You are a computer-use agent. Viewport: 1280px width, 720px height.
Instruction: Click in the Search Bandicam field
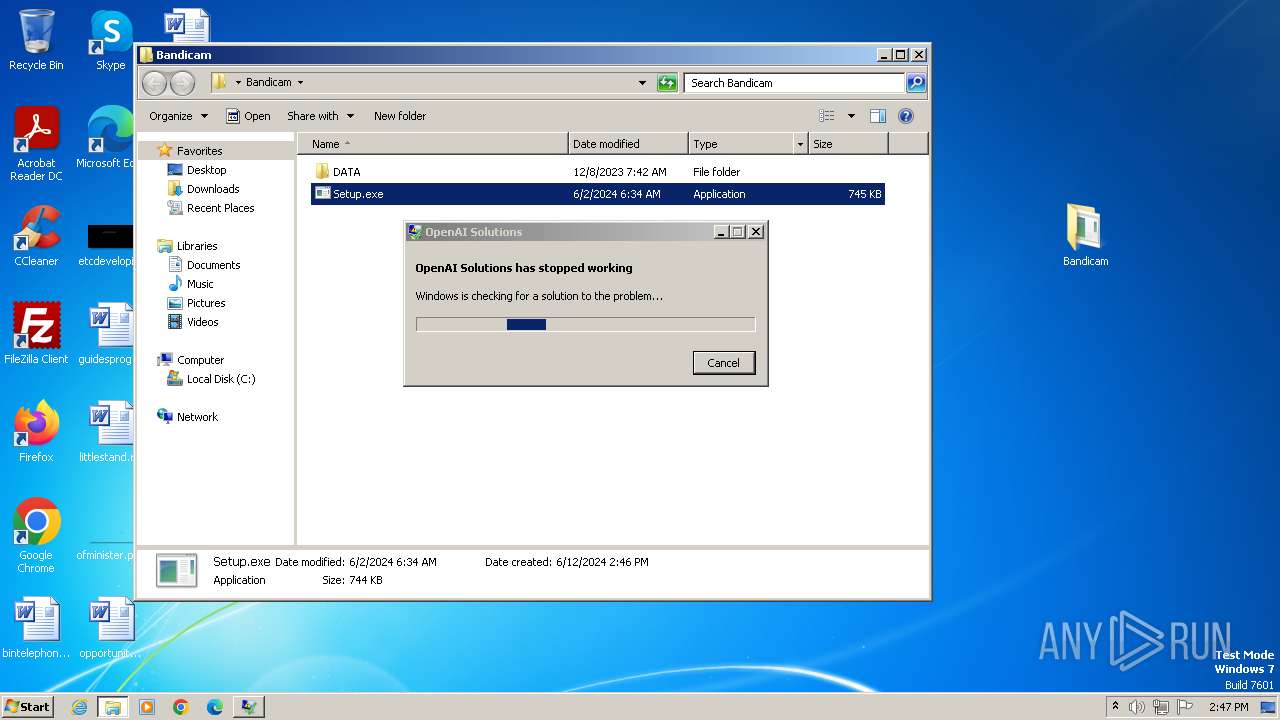coord(795,83)
